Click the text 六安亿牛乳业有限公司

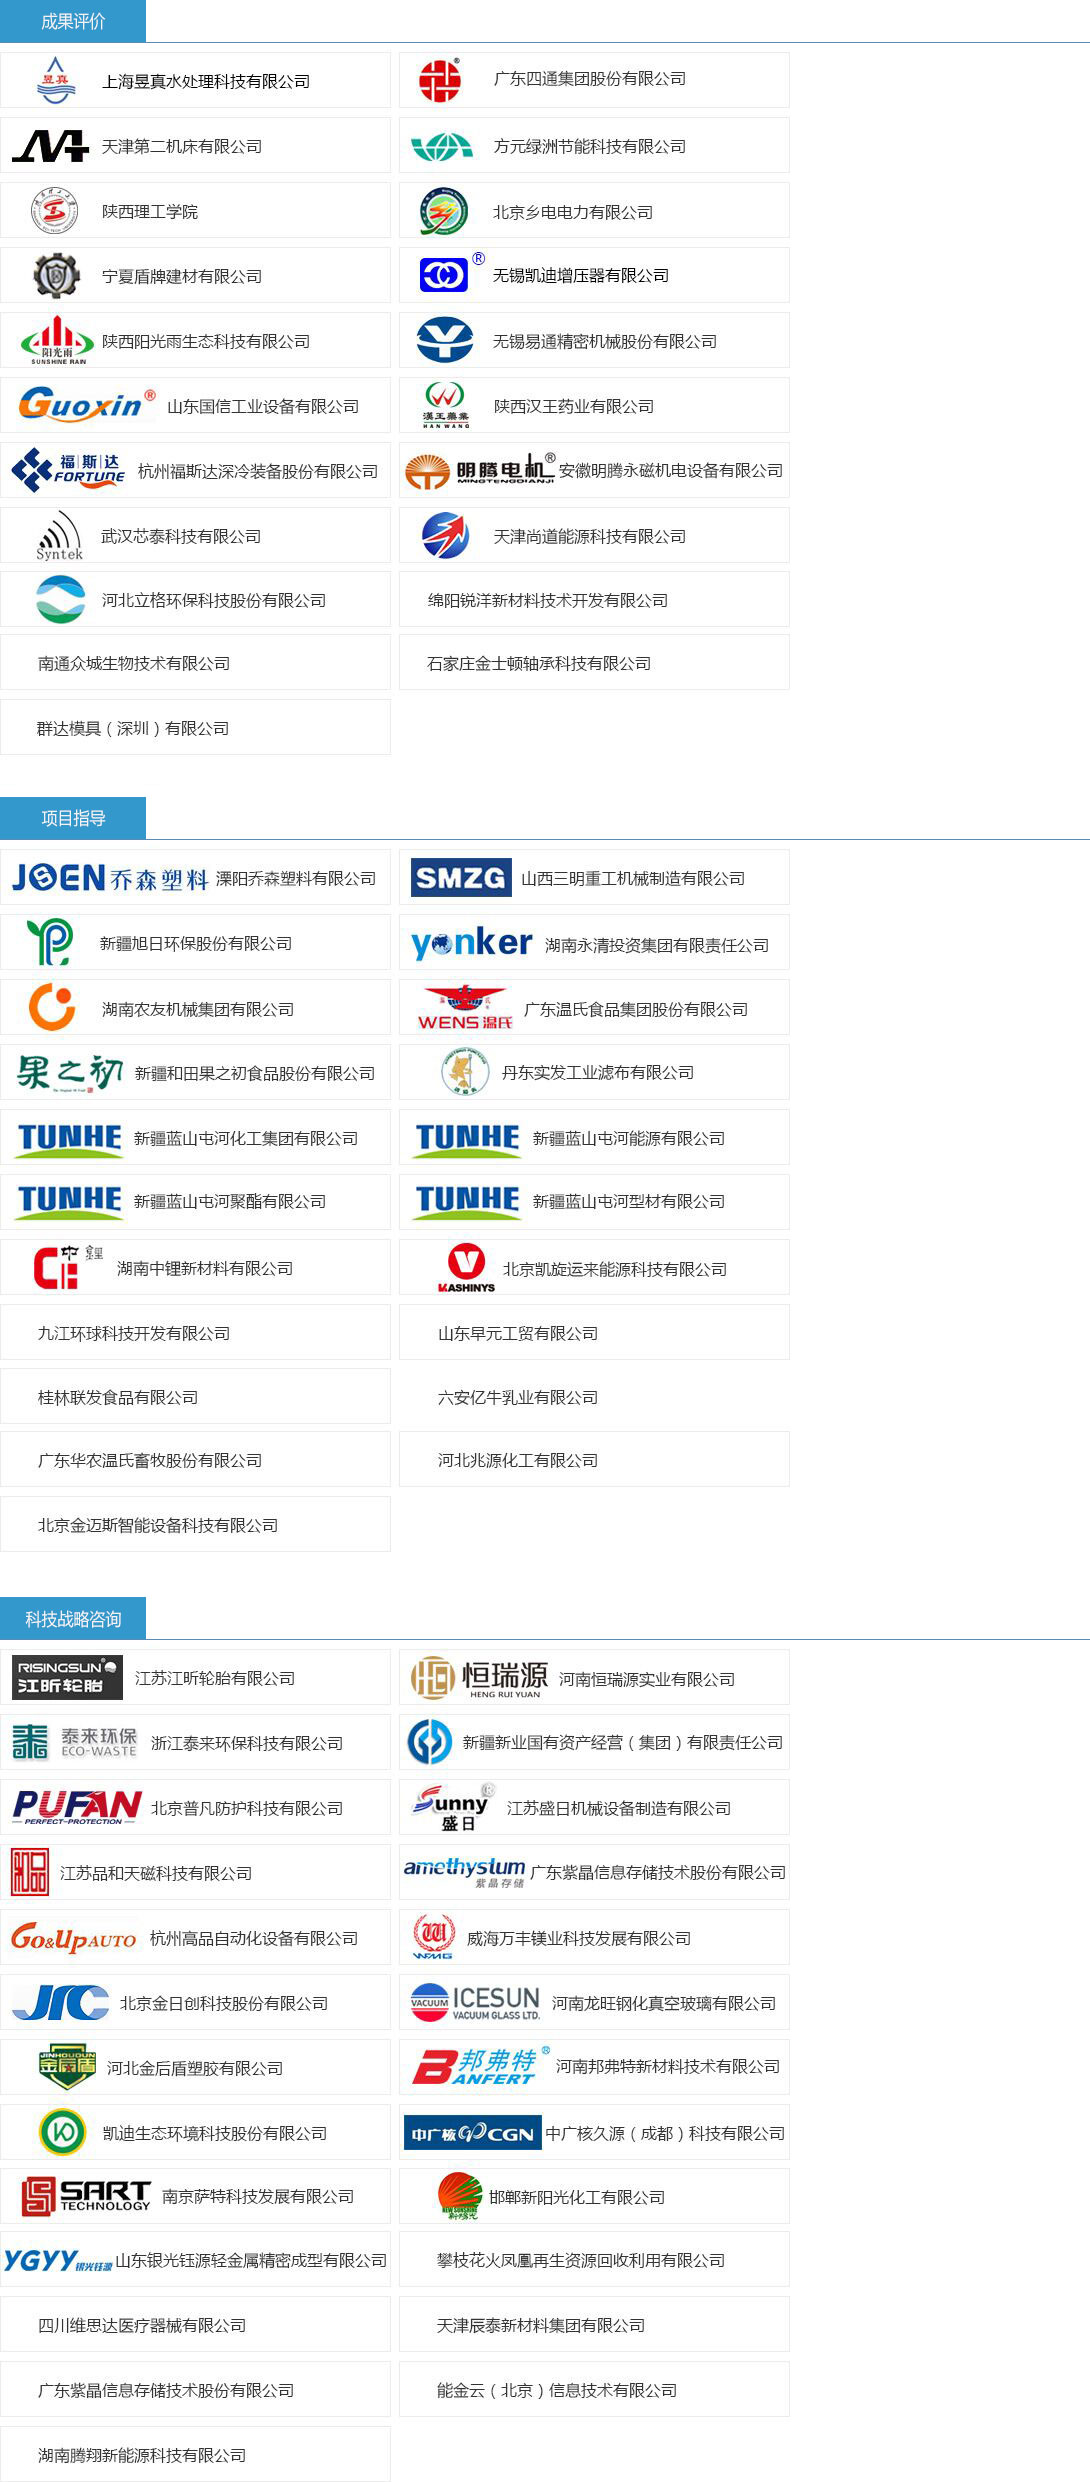pyautogui.click(x=518, y=1397)
